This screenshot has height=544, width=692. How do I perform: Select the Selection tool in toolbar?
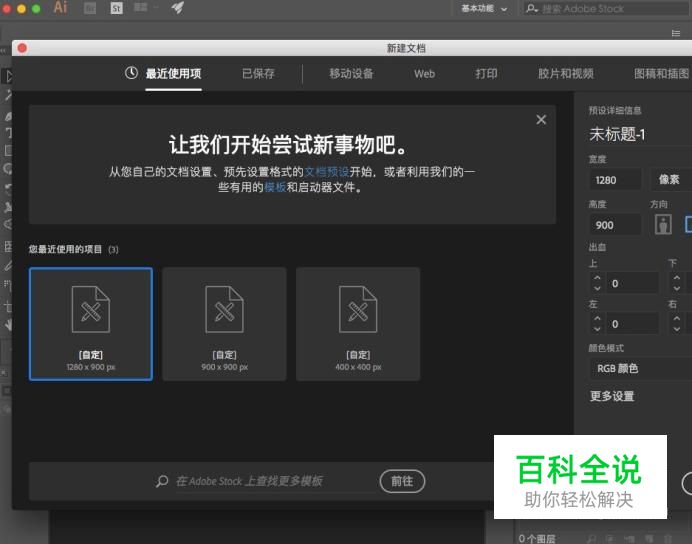click(x=8, y=76)
